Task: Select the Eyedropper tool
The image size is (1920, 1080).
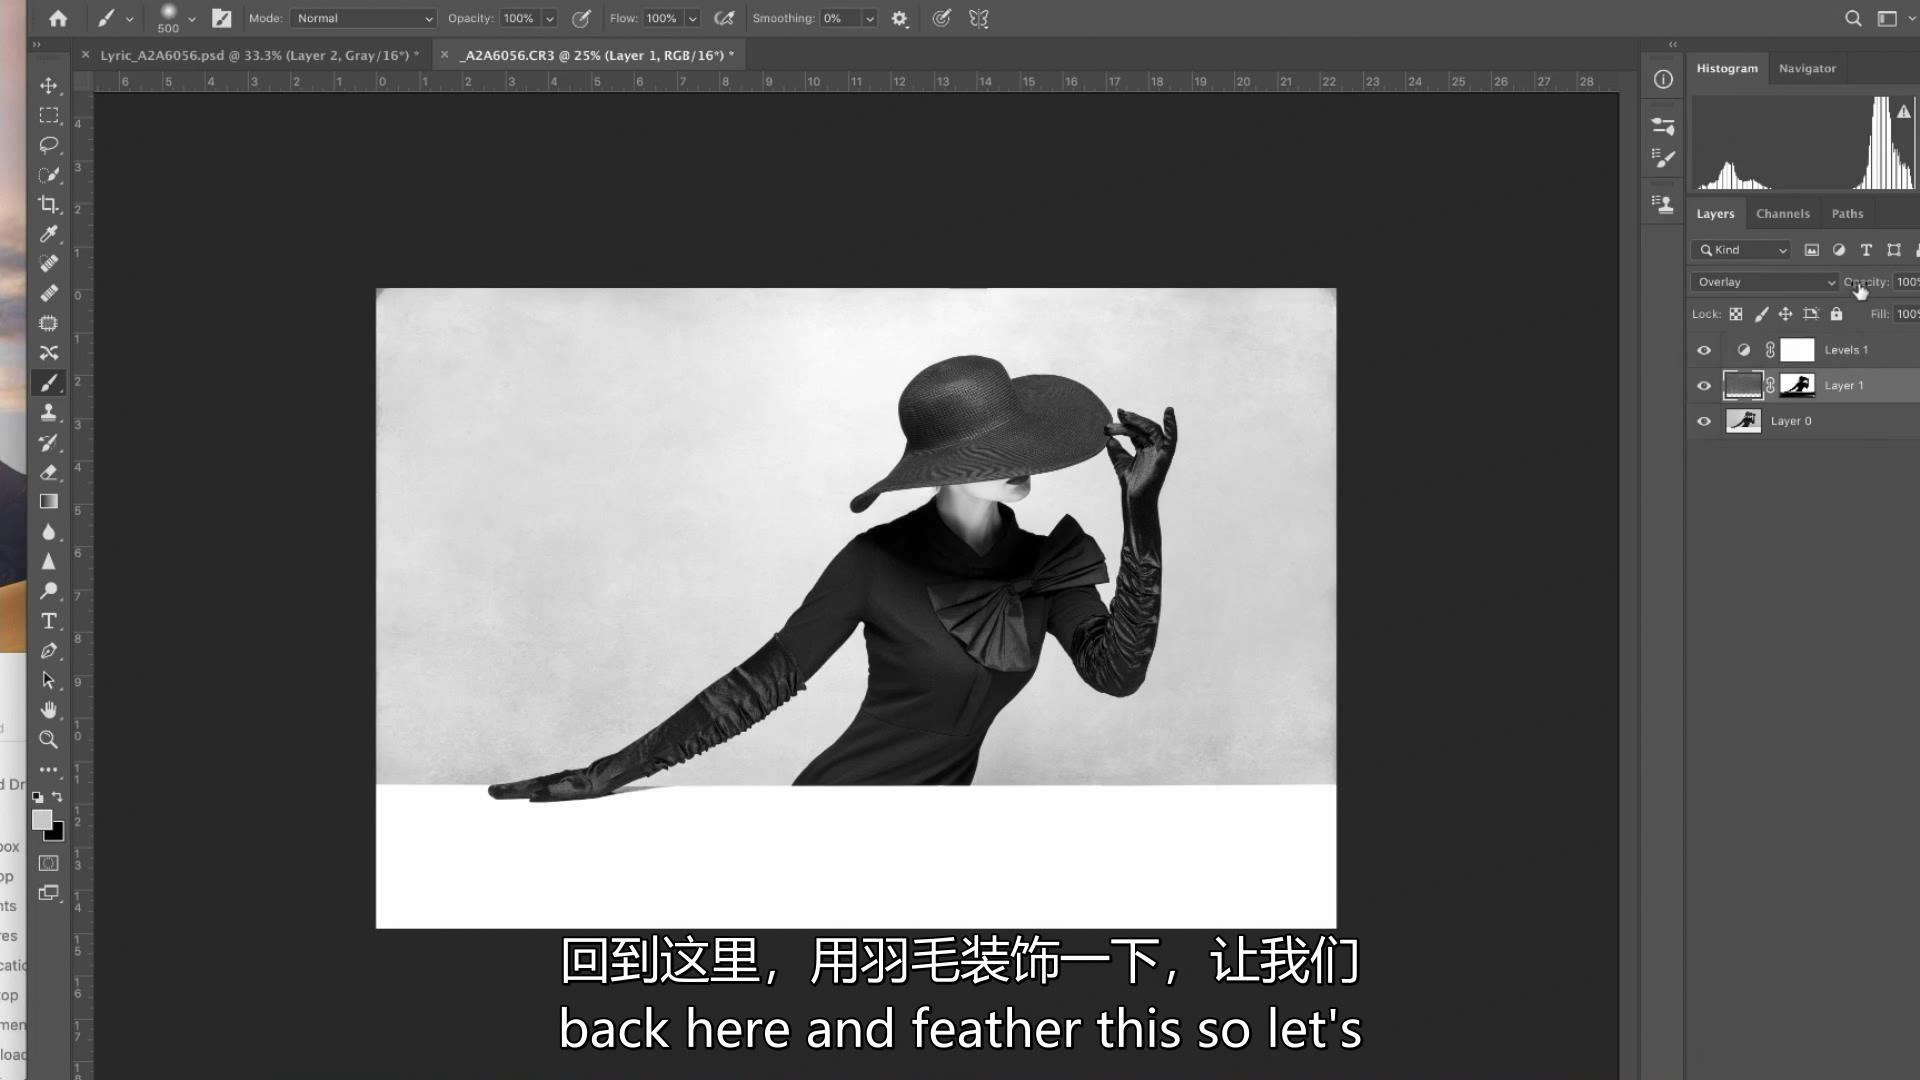Action: pyautogui.click(x=48, y=234)
